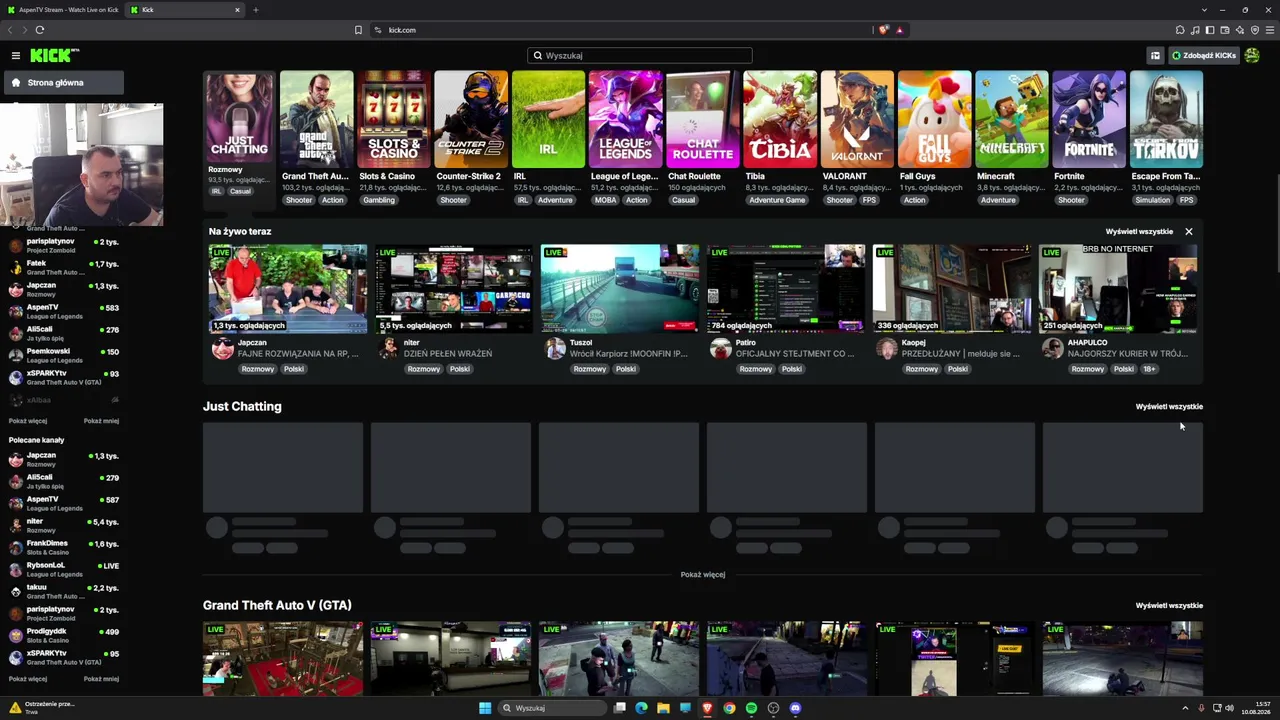
Task: Close the Kick browser tab
Action: click(237, 10)
